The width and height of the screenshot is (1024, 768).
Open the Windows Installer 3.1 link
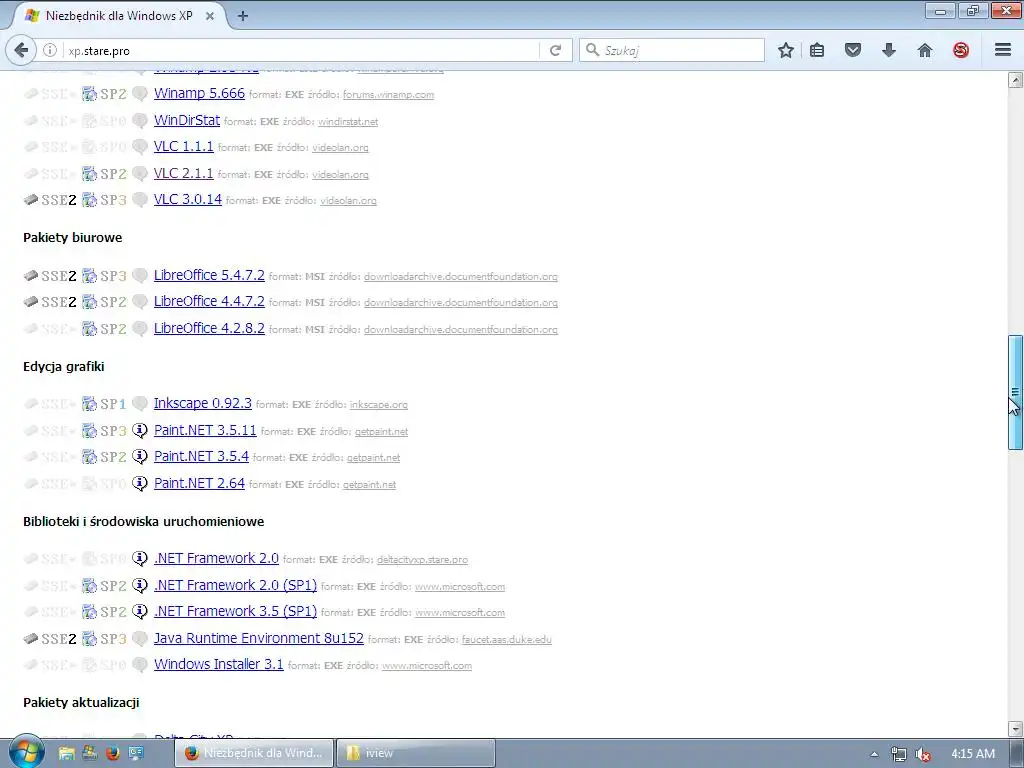click(219, 664)
